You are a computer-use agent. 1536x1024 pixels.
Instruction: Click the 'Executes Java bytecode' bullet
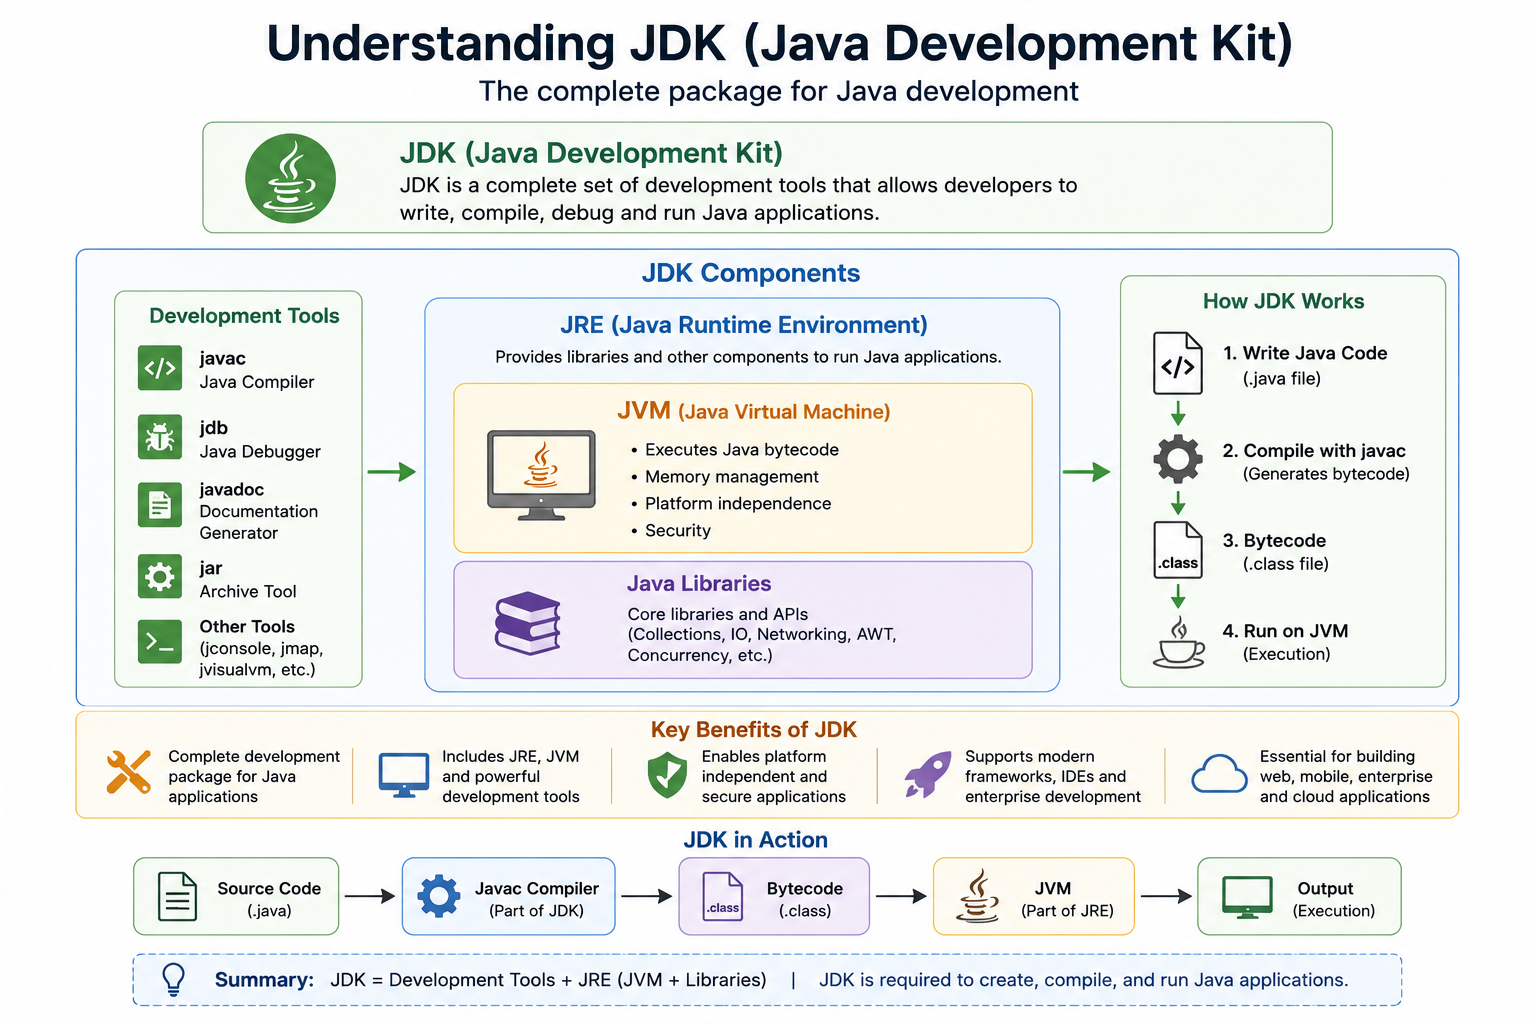(741, 450)
